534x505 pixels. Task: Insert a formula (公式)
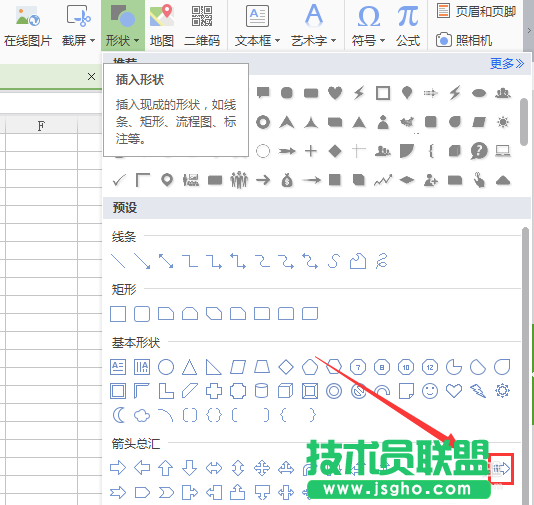(x=408, y=26)
